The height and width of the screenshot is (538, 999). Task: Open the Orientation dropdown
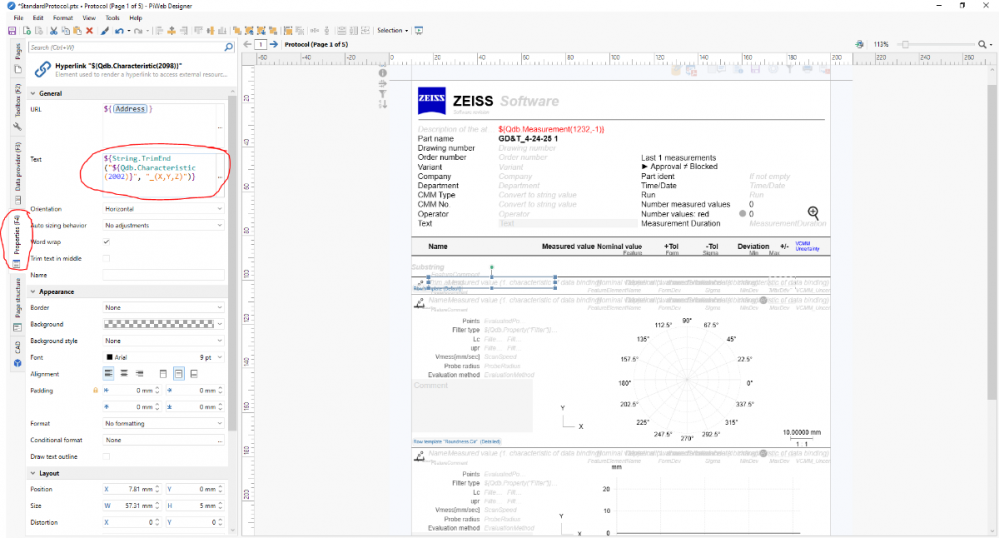point(163,209)
